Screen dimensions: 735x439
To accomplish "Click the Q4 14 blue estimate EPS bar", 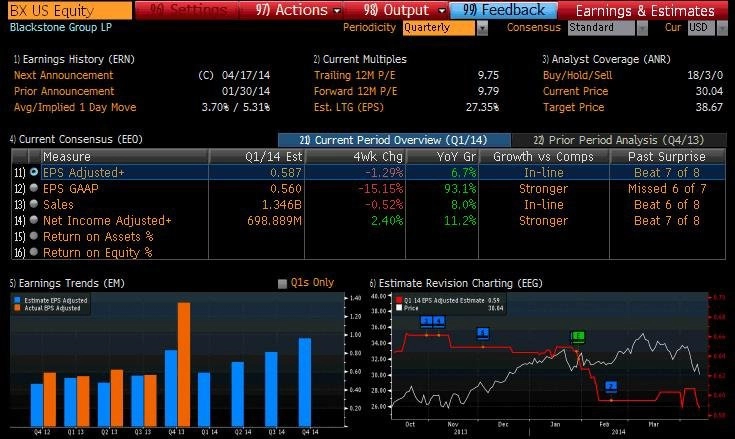I will click(x=305, y=382).
